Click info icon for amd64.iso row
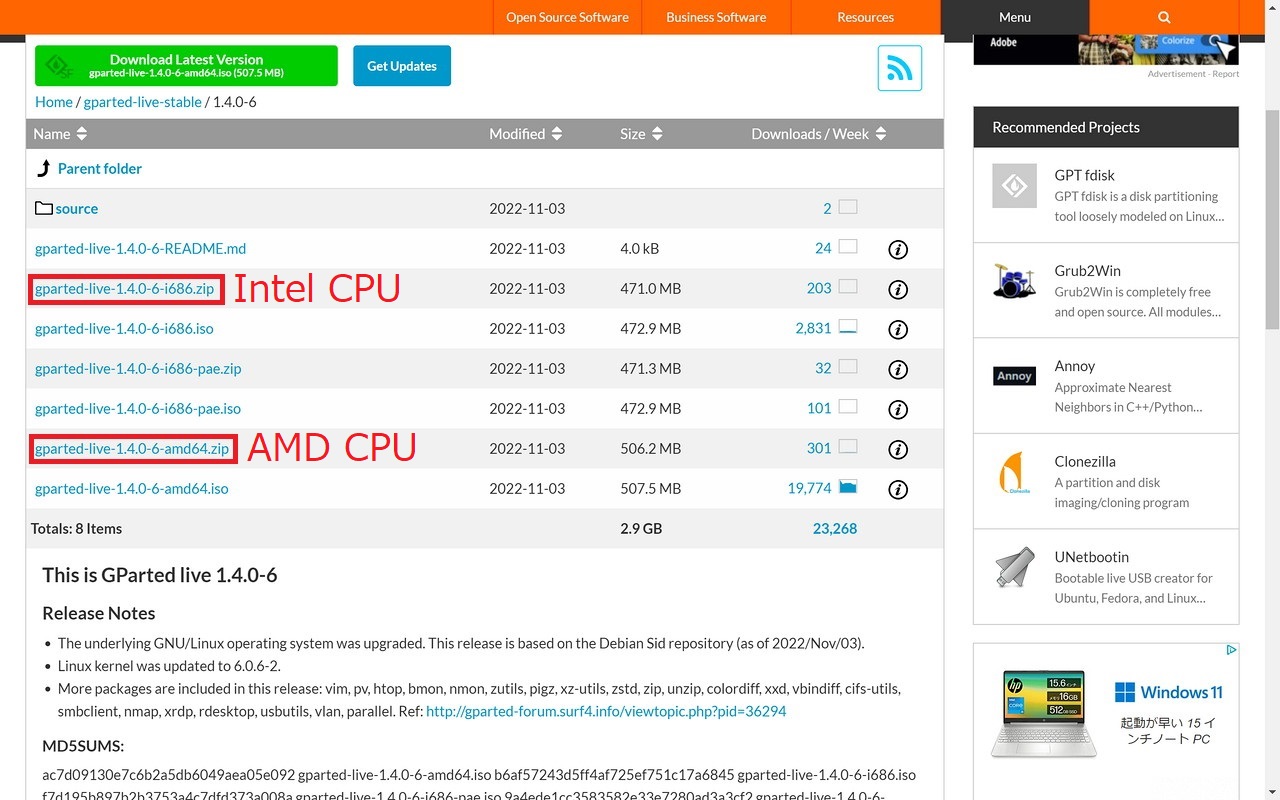This screenshot has width=1280, height=800. click(x=898, y=489)
